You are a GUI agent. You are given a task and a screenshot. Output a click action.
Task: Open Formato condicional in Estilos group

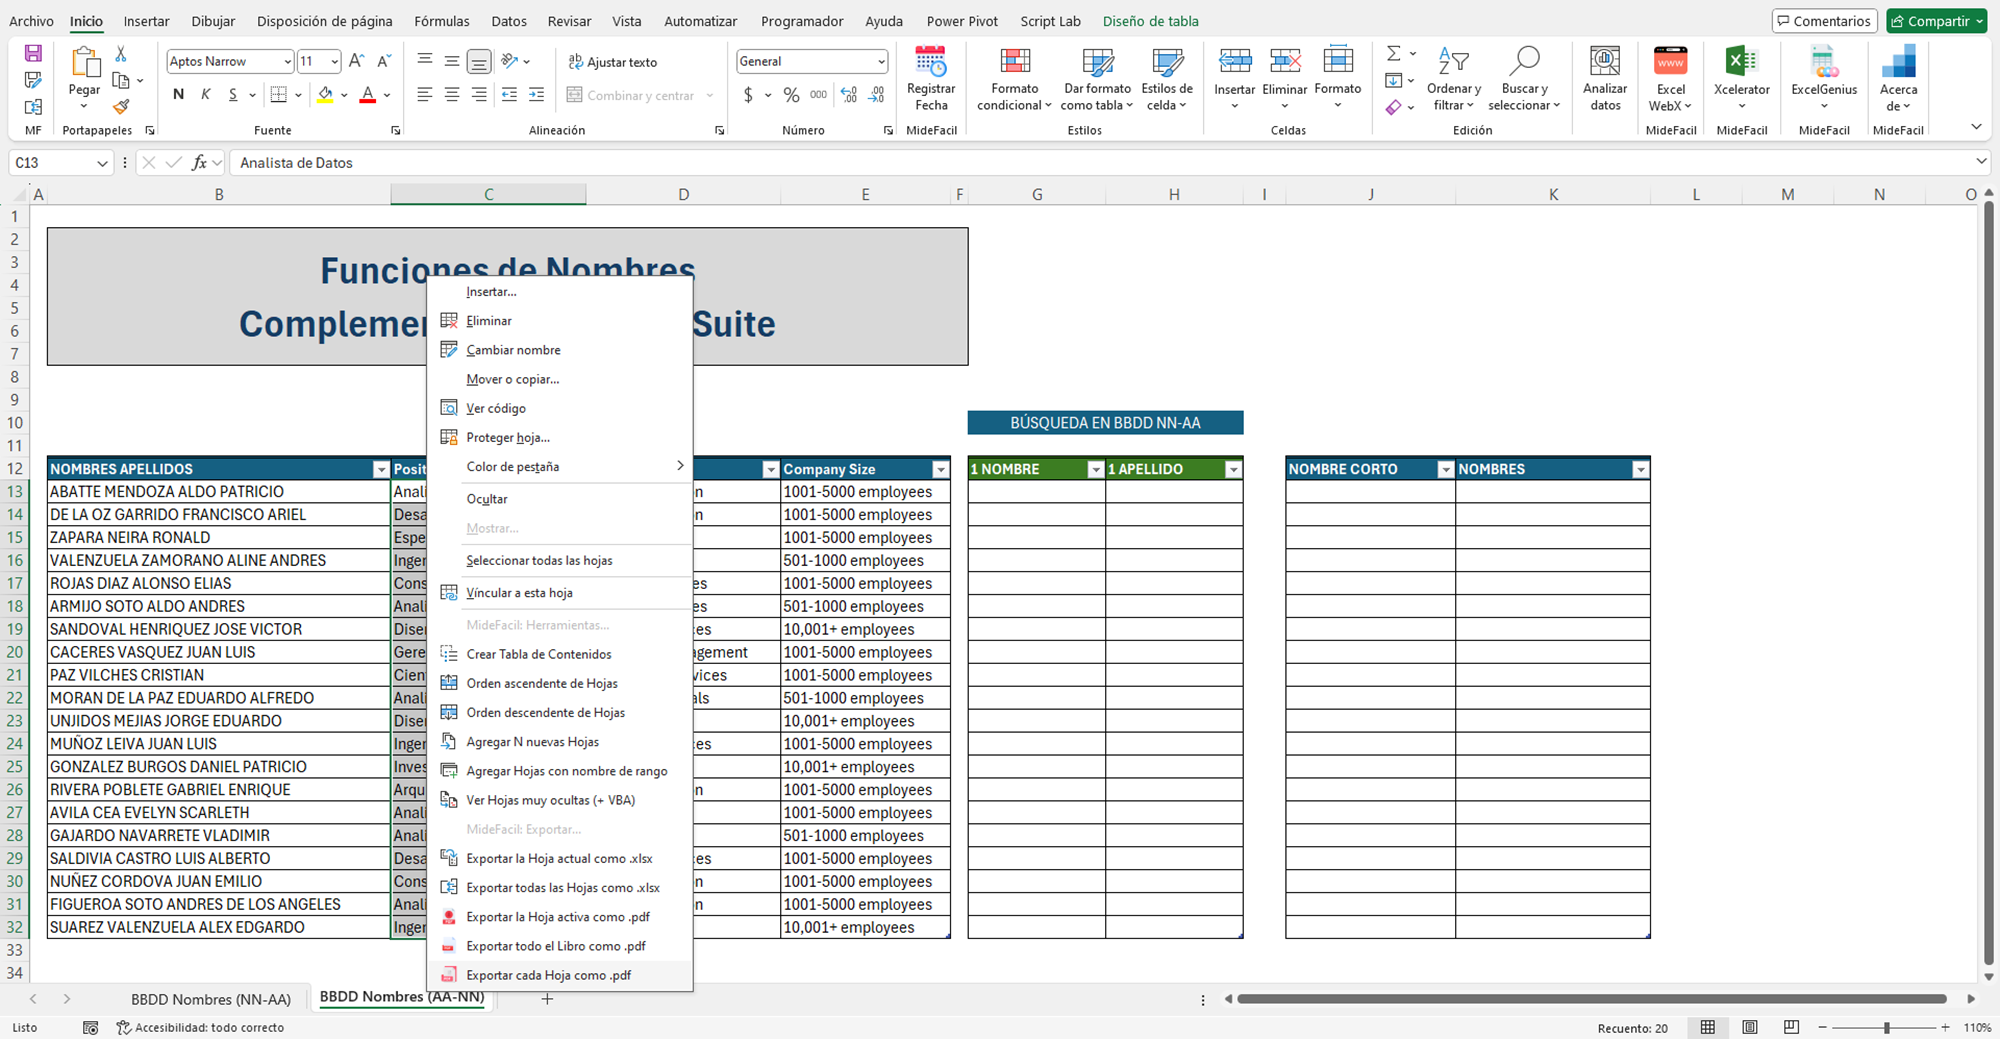(1014, 80)
